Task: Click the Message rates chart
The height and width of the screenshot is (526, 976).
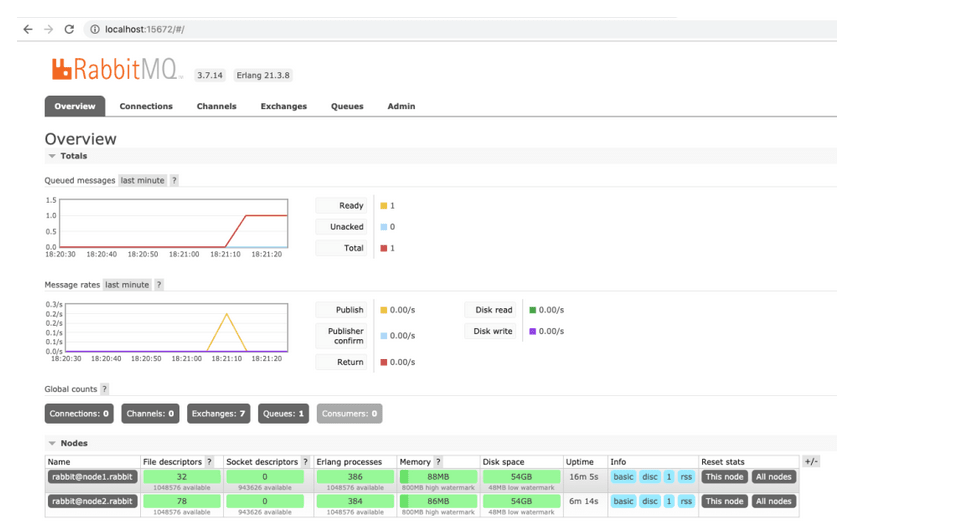Action: (176, 327)
